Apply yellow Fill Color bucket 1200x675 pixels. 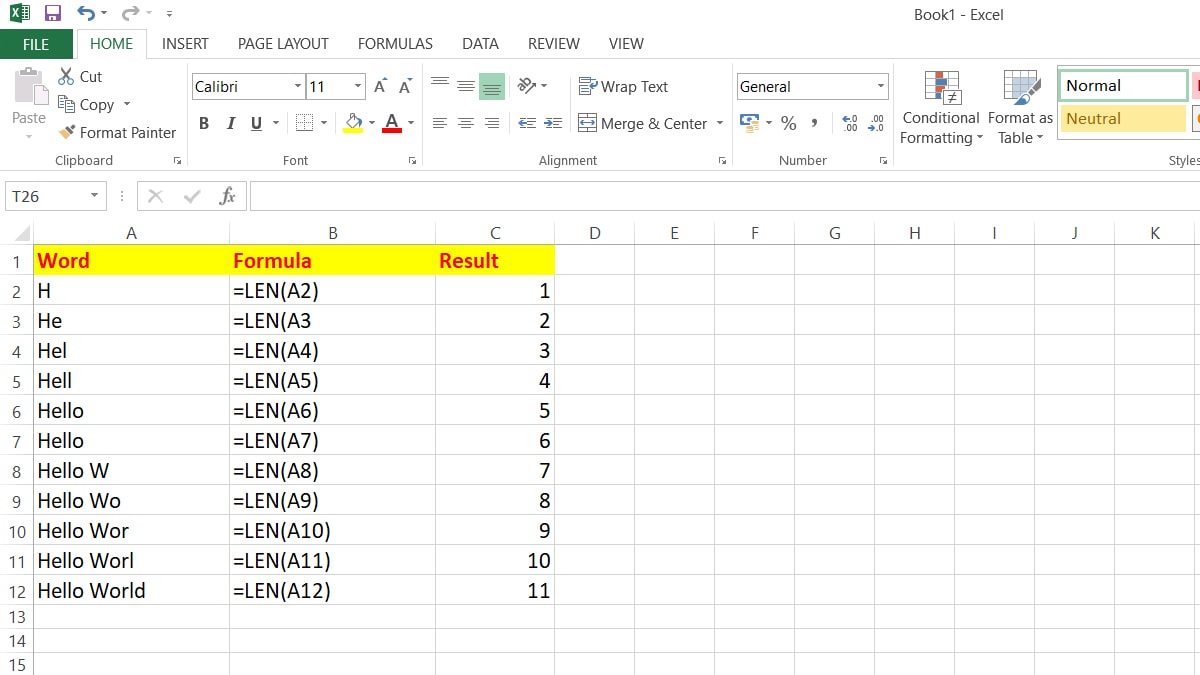[353, 123]
